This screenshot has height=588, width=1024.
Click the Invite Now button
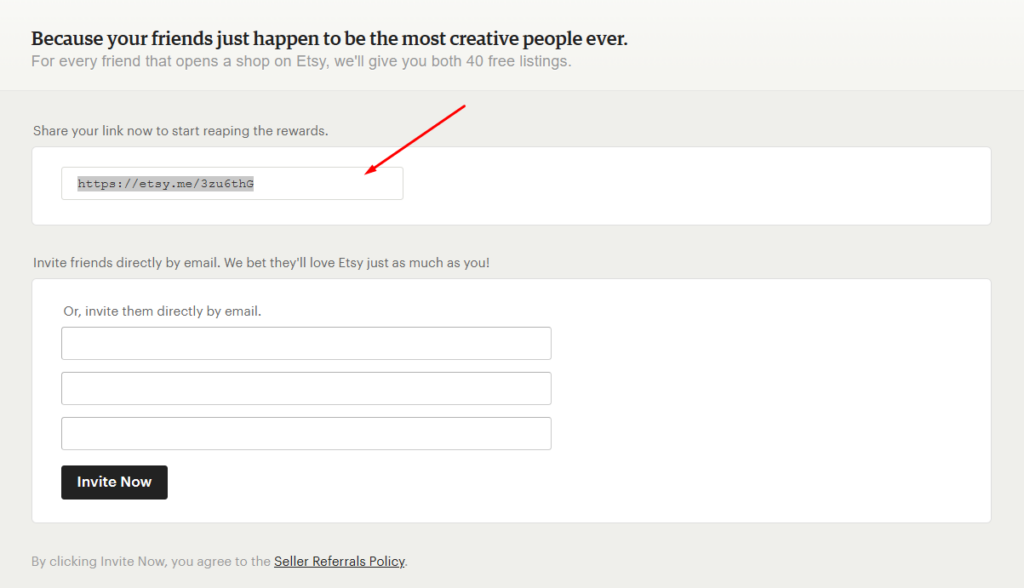click(x=114, y=482)
